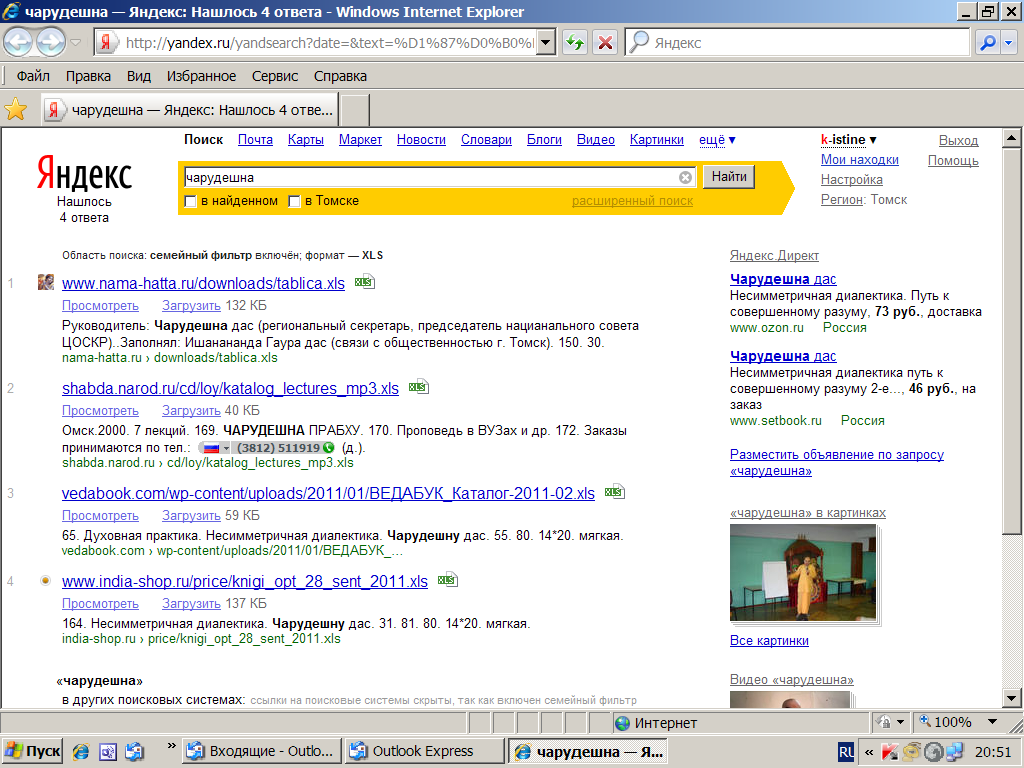Viewport: 1024px width, 768px height.
Task: Go back with the browser Back arrow
Action: click(18, 42)
